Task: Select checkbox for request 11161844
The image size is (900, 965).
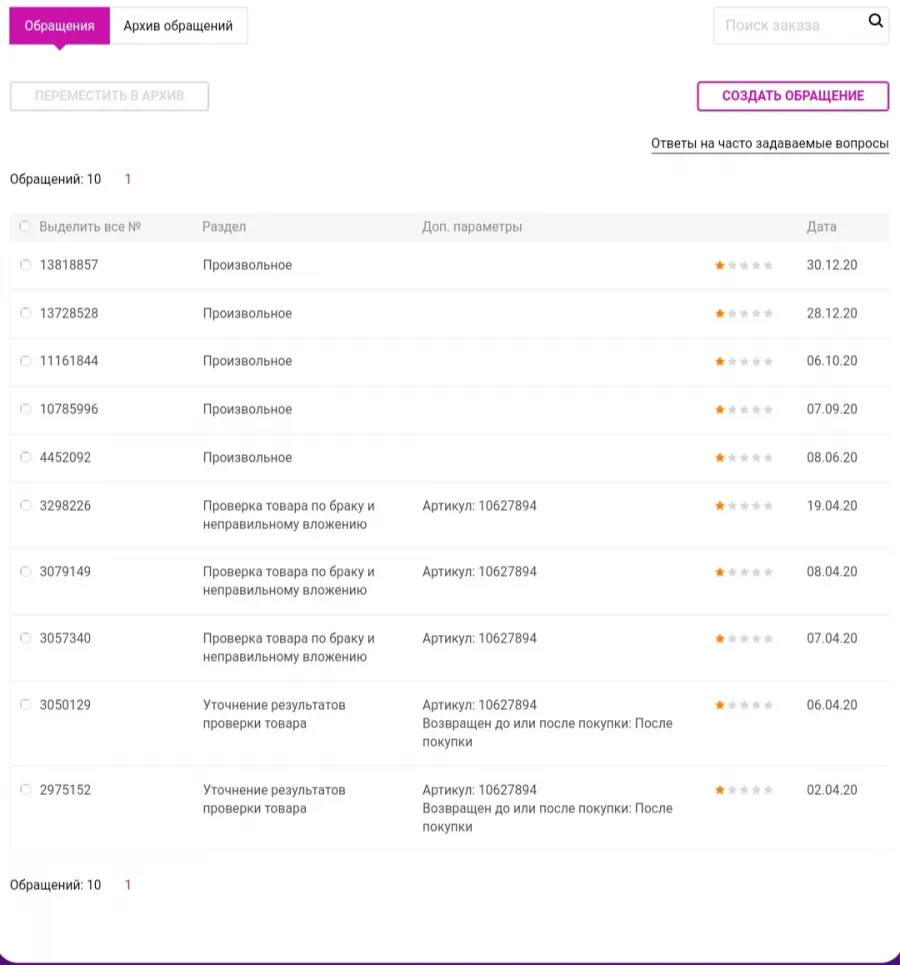Action: point(25,361)
